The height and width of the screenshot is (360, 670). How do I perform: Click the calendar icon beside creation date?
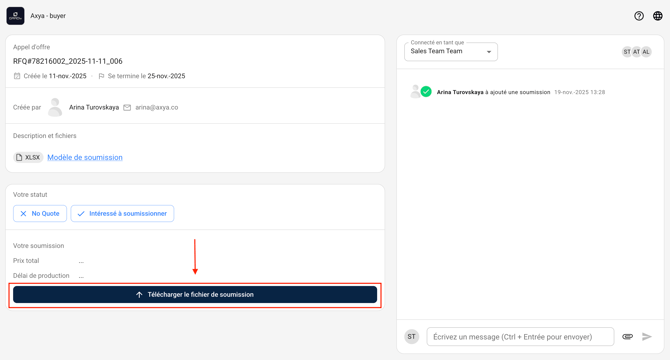[17, 76]
